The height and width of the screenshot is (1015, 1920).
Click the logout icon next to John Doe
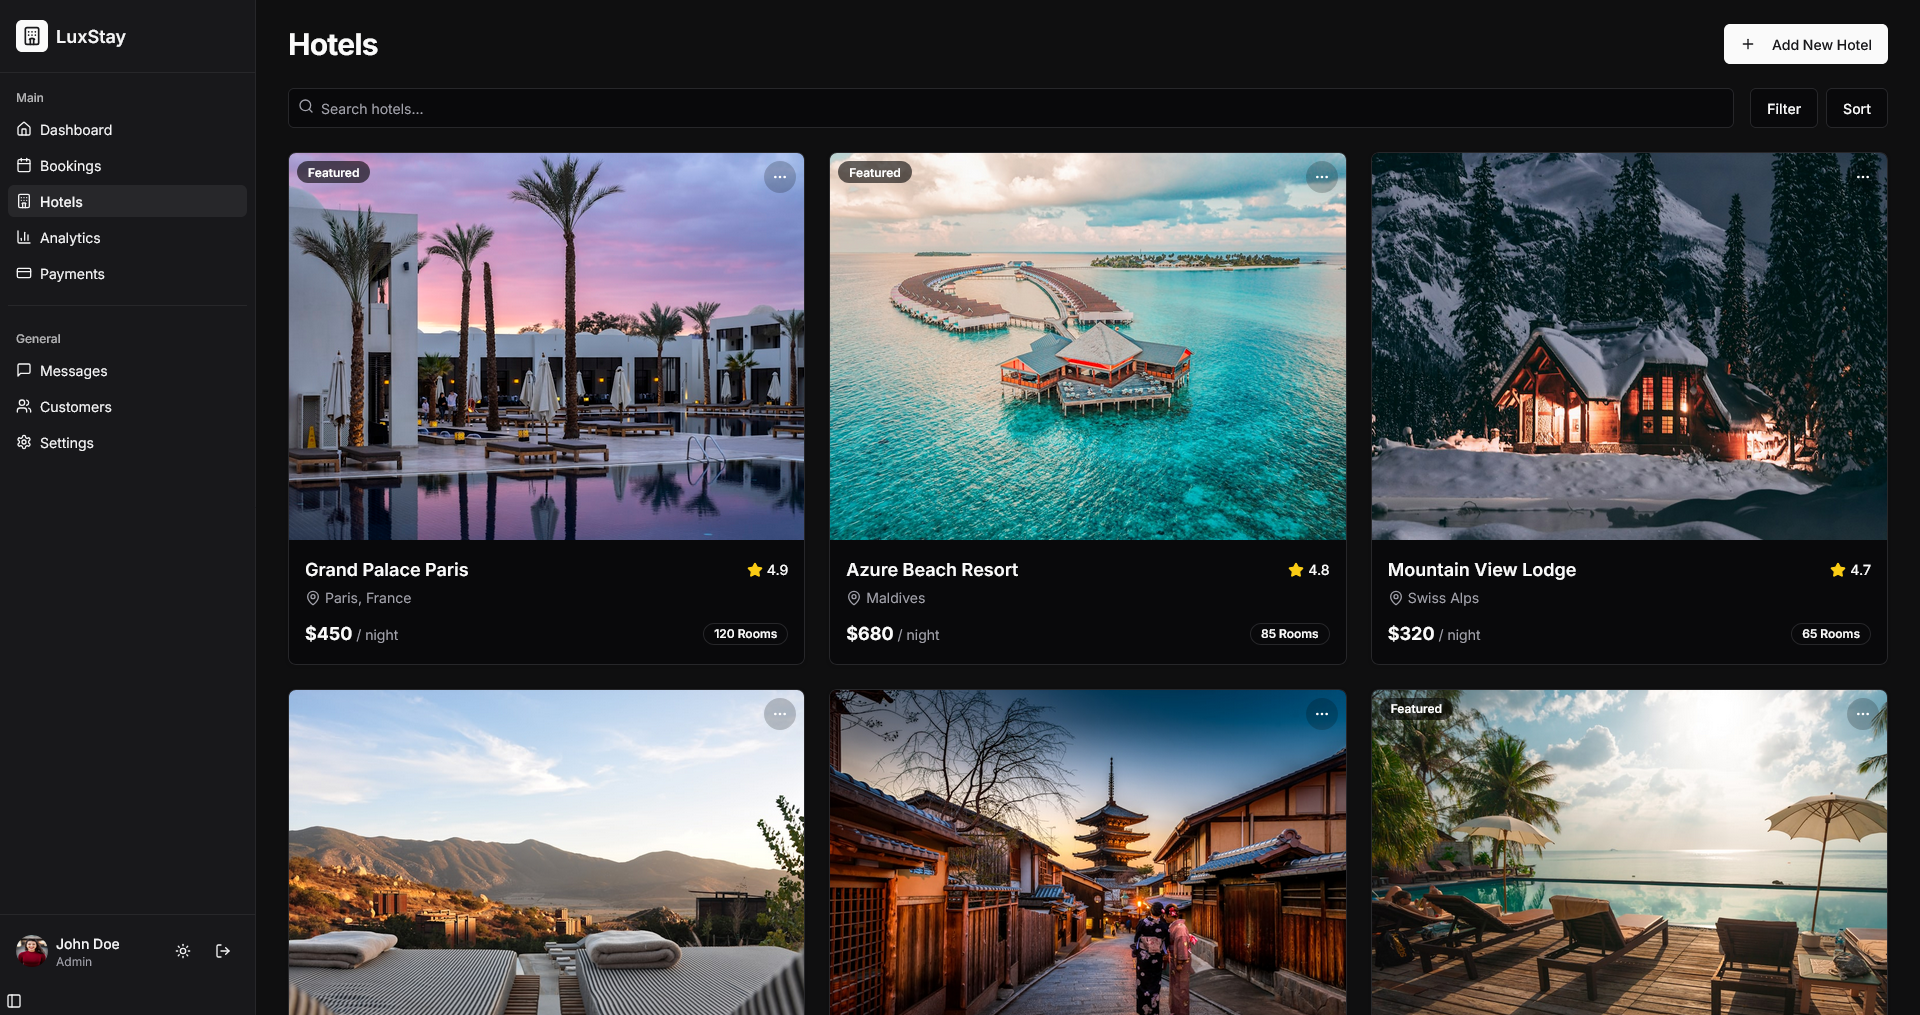coord(223,951)
